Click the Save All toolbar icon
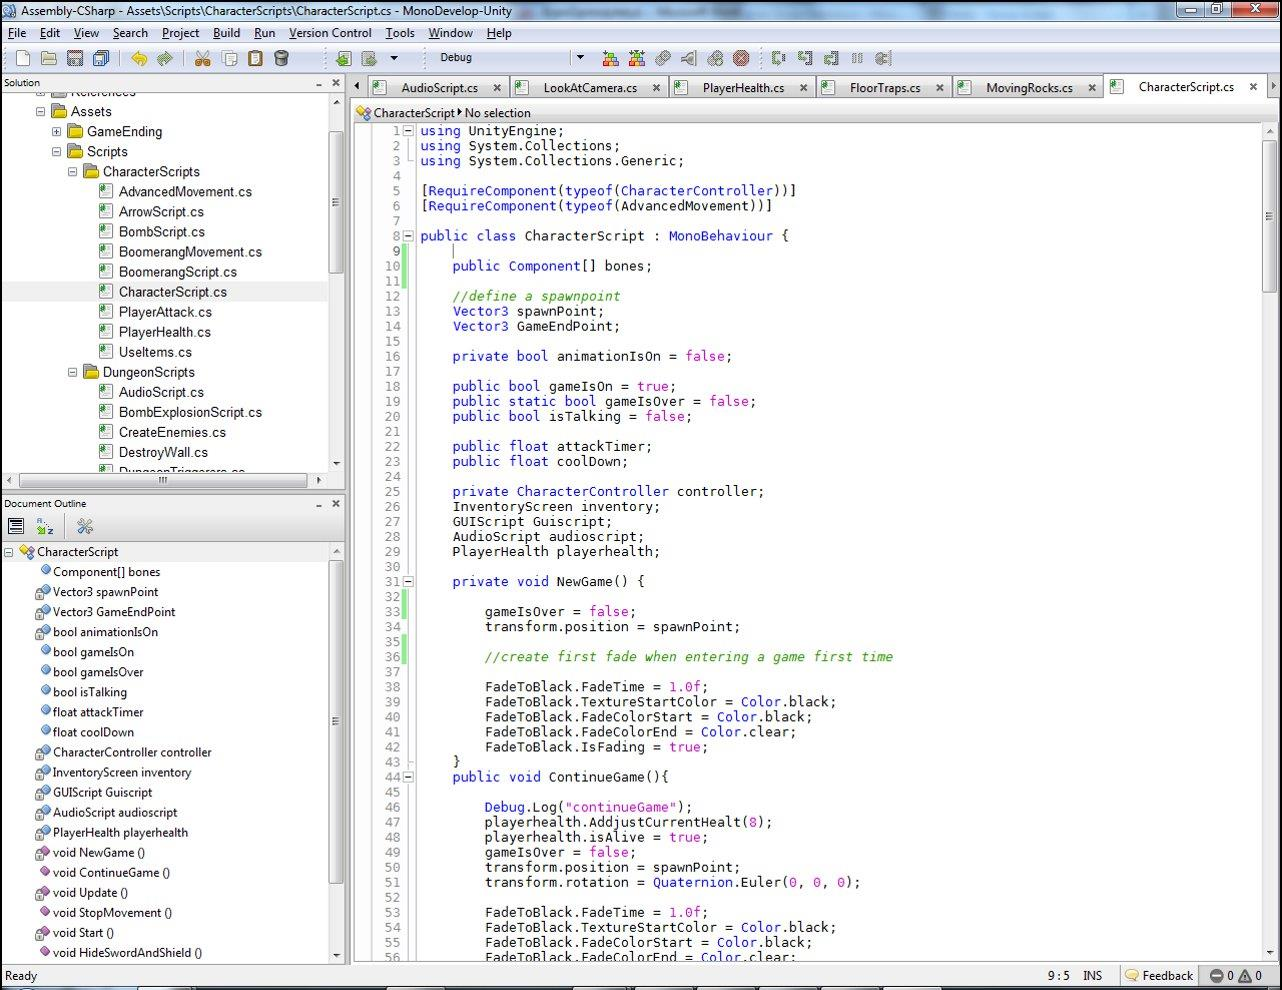This screenshot has width=1282, height=990. (x=101, y=58)
